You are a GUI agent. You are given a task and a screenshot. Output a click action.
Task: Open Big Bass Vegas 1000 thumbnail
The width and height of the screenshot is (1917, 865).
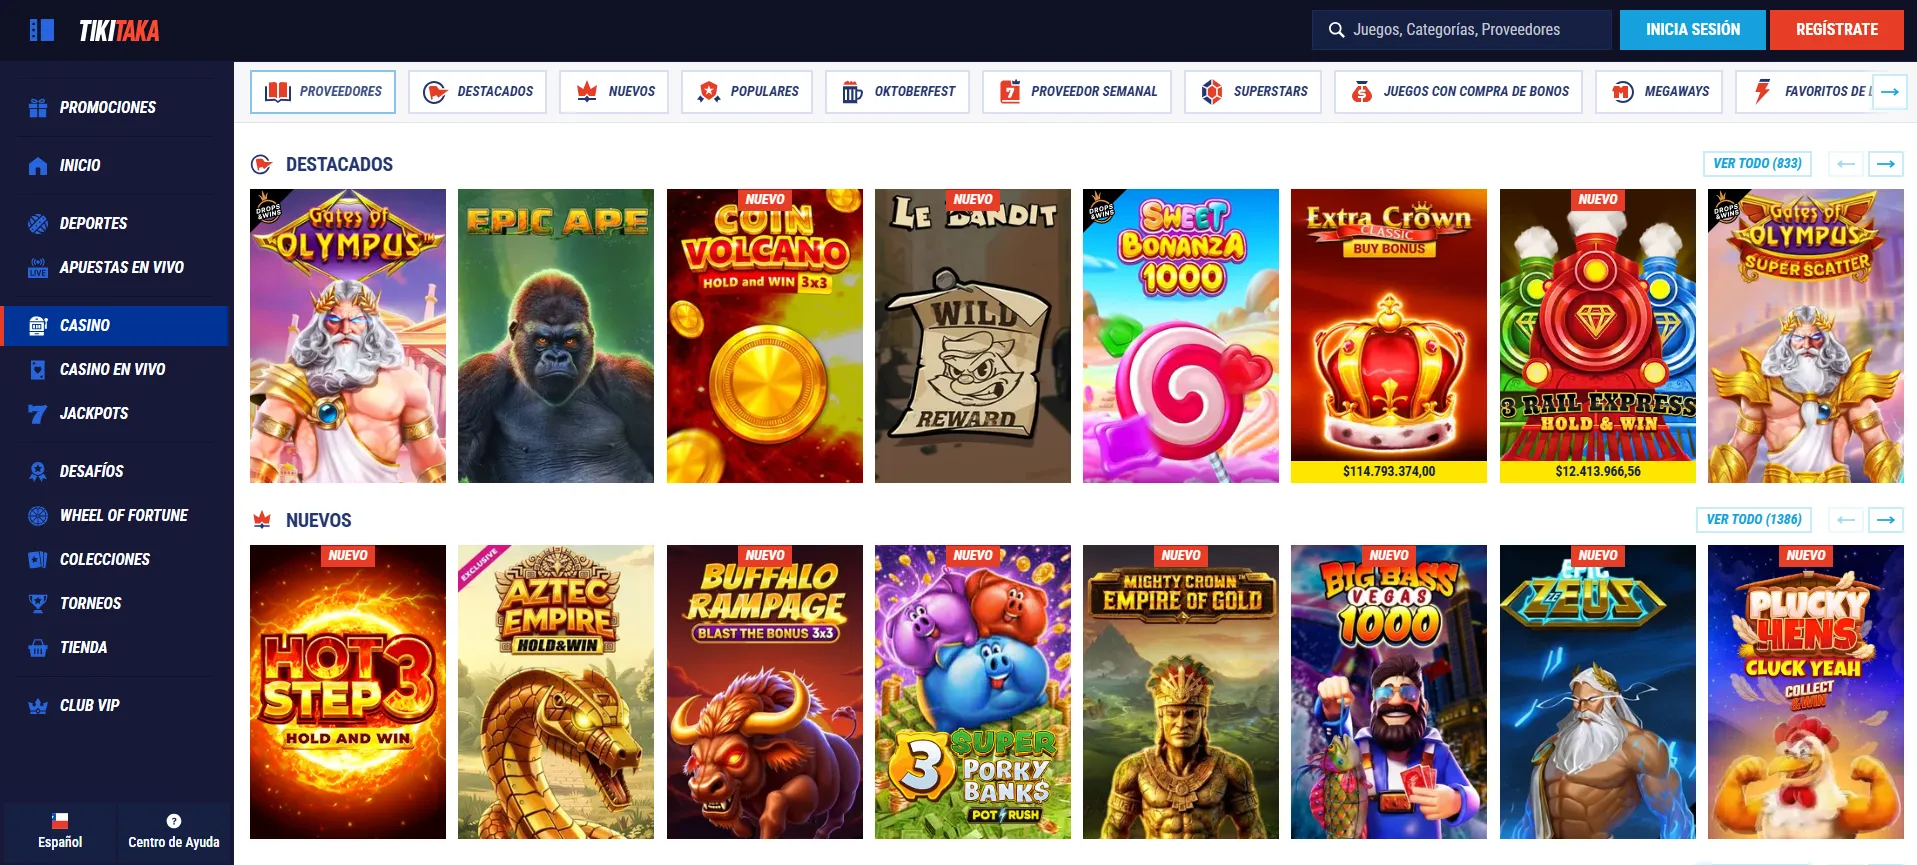coord(1389,692)
